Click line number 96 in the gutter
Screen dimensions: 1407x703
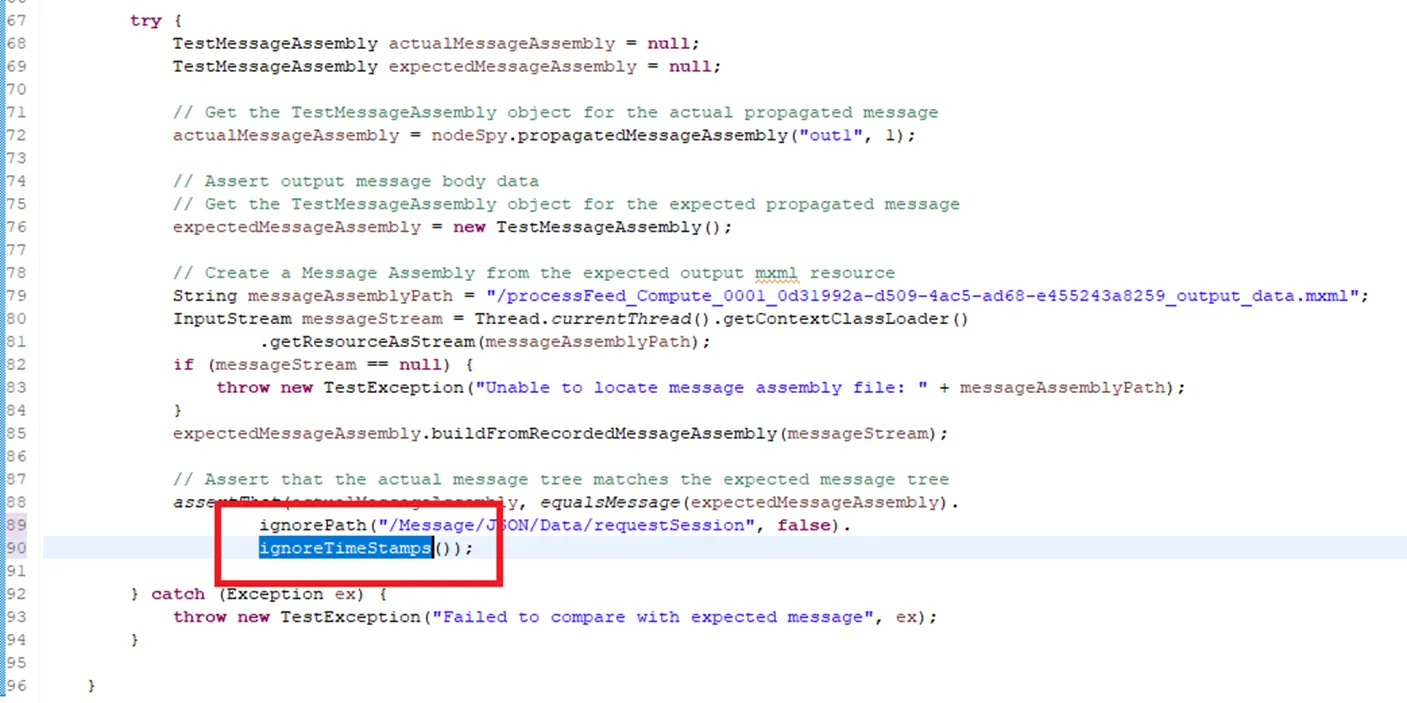(17, 687)
